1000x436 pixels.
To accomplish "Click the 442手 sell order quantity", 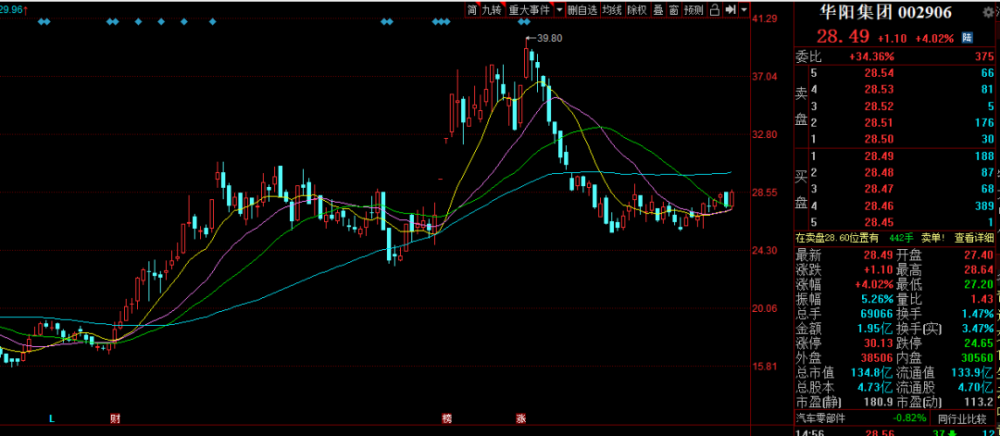I will point(903,238).
